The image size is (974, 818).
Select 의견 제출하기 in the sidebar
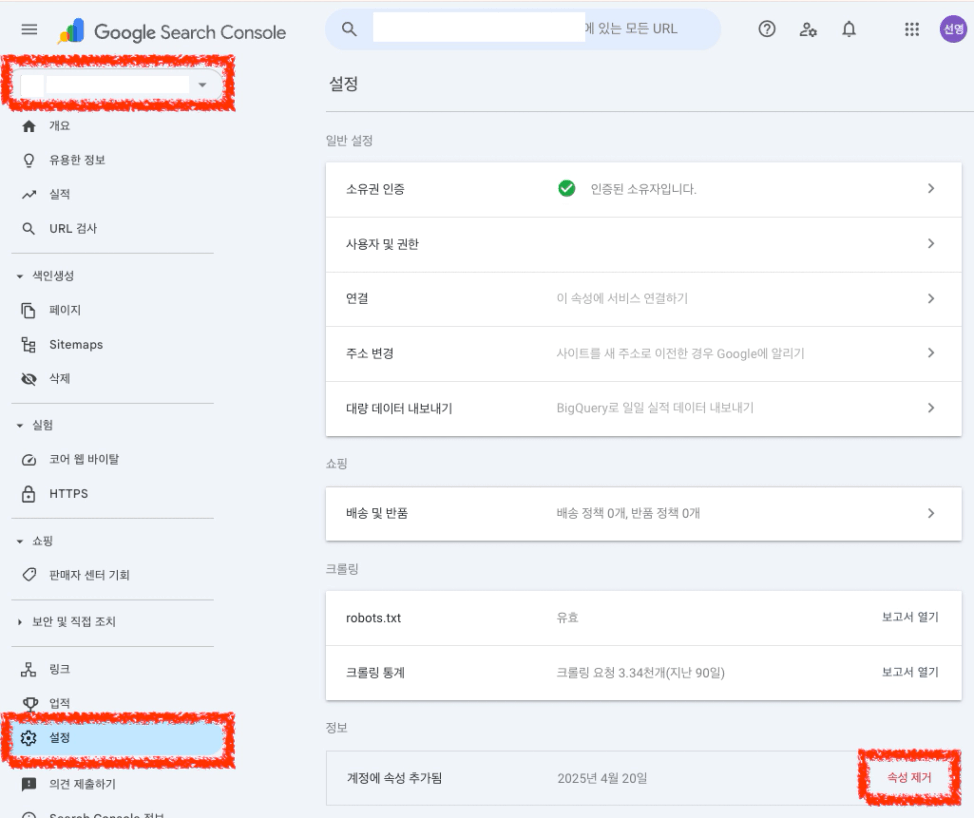click(82, 784)
